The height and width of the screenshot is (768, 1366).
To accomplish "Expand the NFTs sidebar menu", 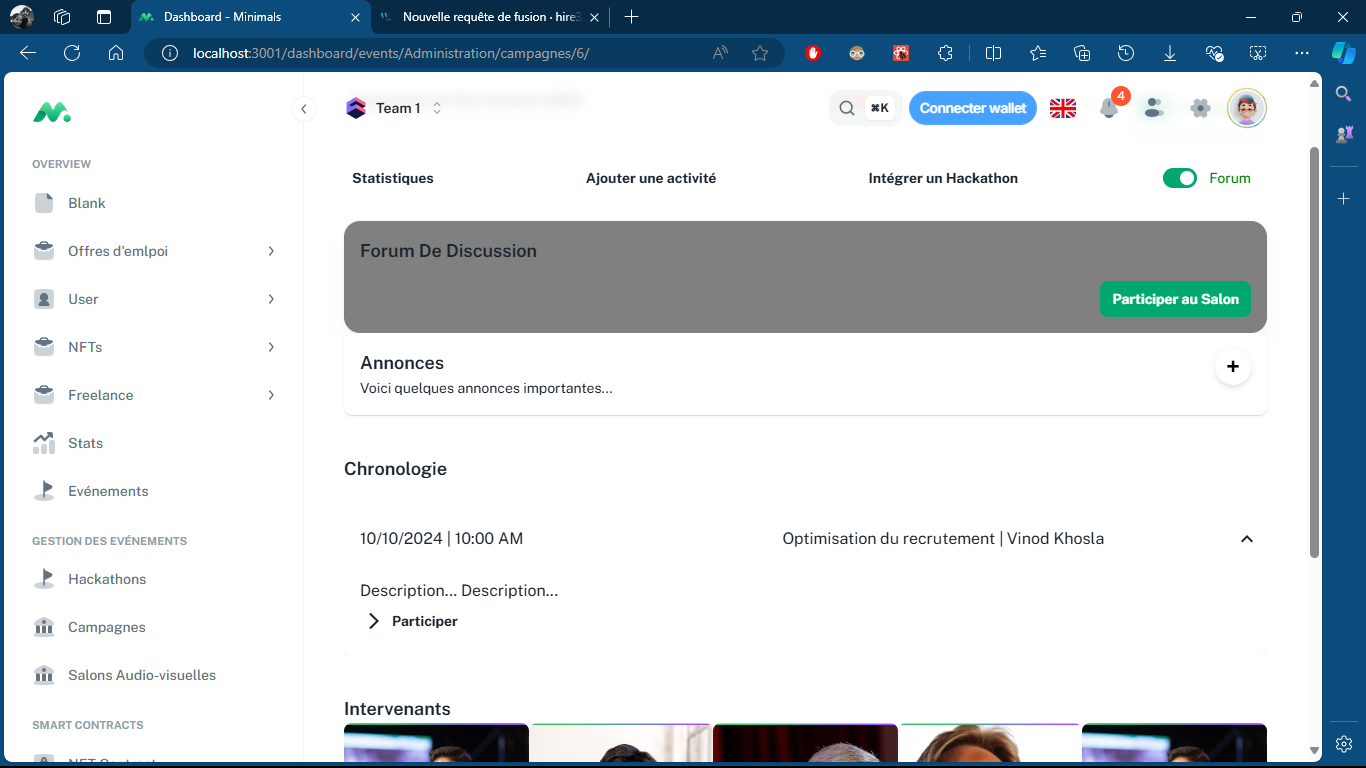I will point(155,347).
